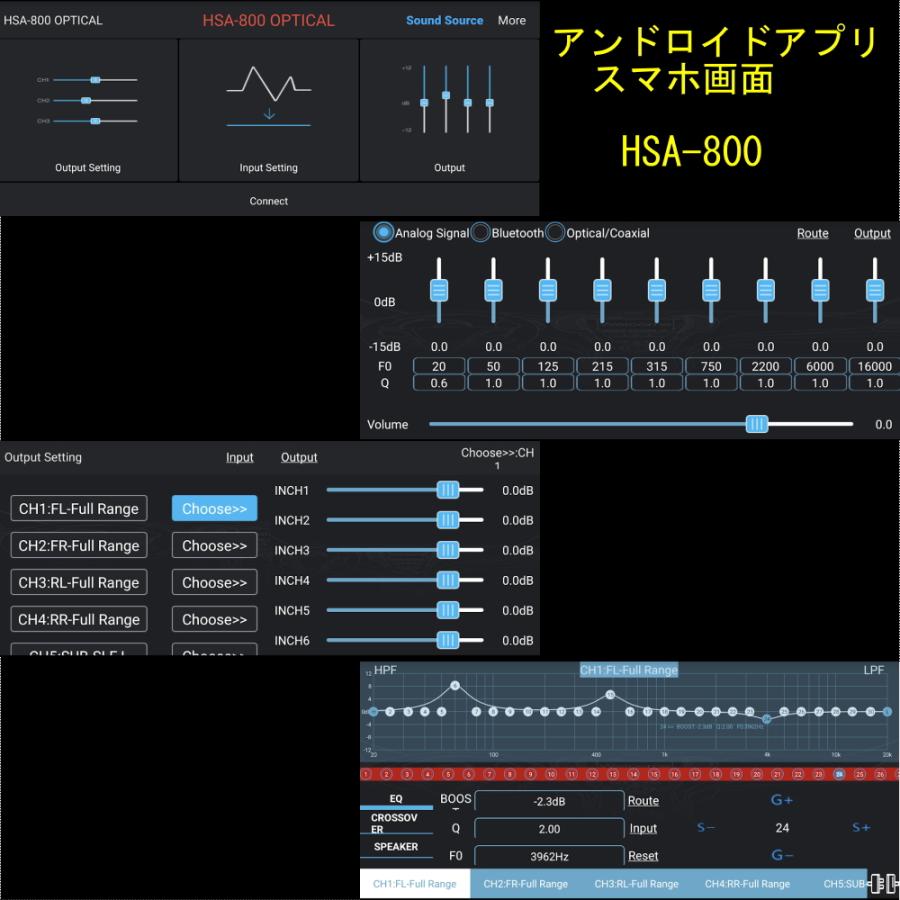Select Optical/Coaxial radio button

tap(554, 233)
